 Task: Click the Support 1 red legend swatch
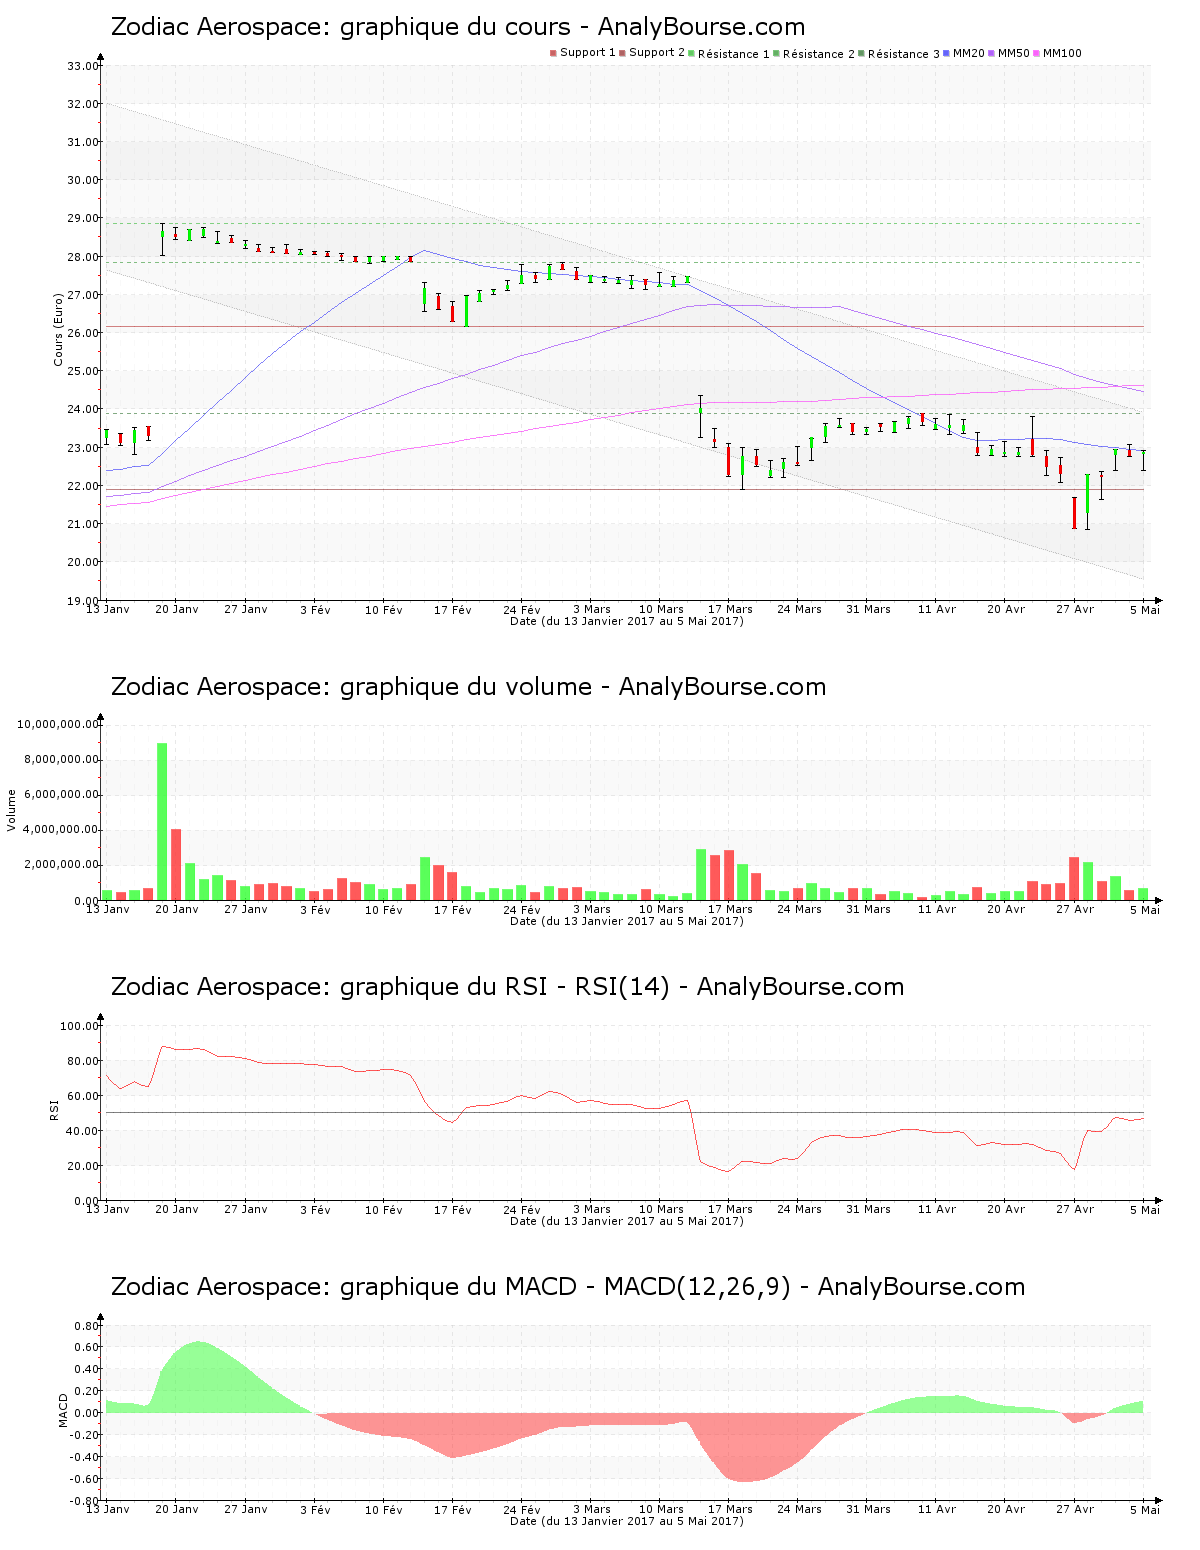[553, 53]
